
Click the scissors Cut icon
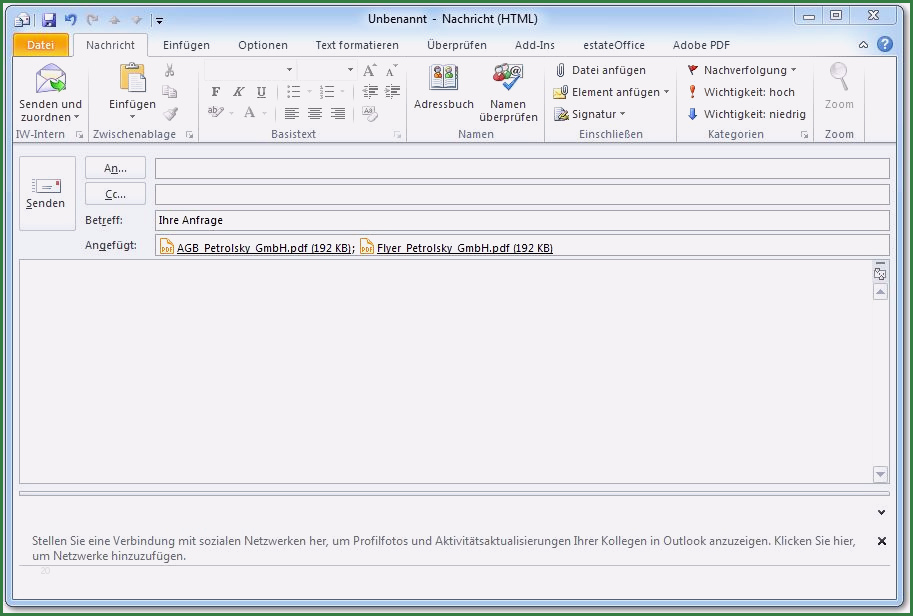(169, 70)
